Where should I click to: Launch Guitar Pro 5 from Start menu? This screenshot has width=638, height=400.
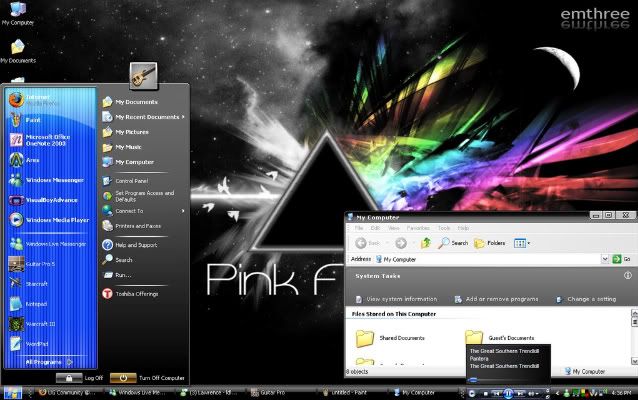(x=51, y=264)
